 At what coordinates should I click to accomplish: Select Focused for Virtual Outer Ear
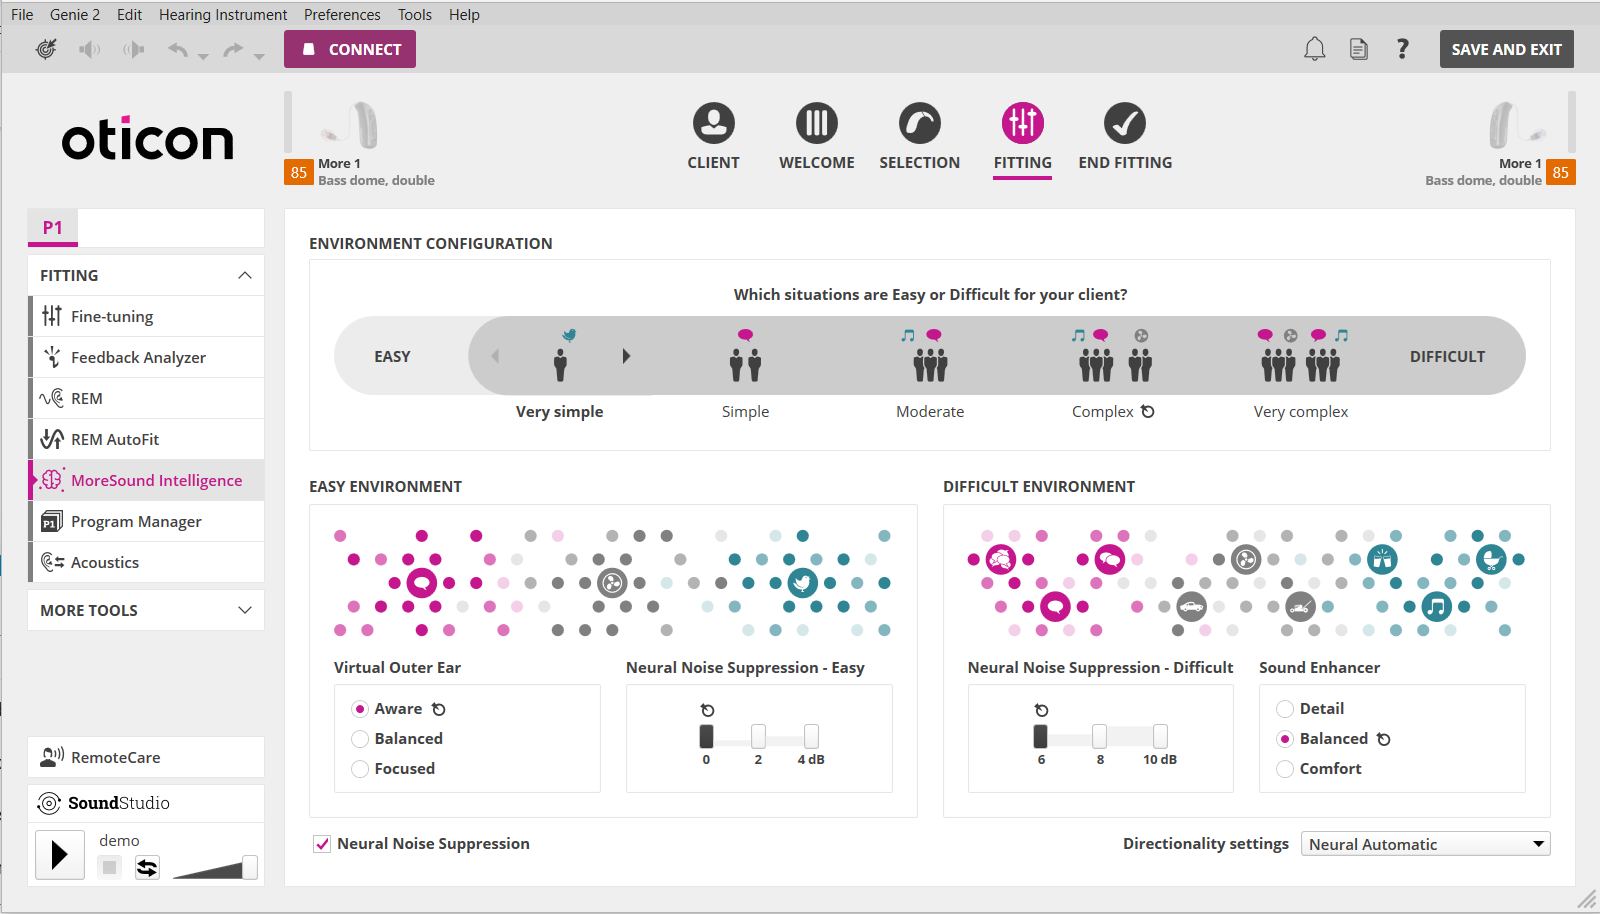(x=361, y=769)
